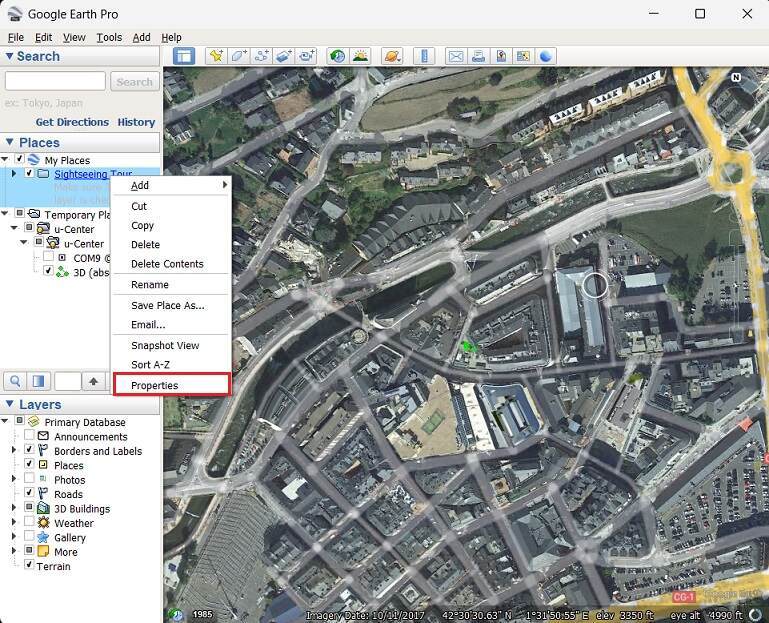
Task: Toggle the Show Sunlight icon
Action: (x=360, y=56)
